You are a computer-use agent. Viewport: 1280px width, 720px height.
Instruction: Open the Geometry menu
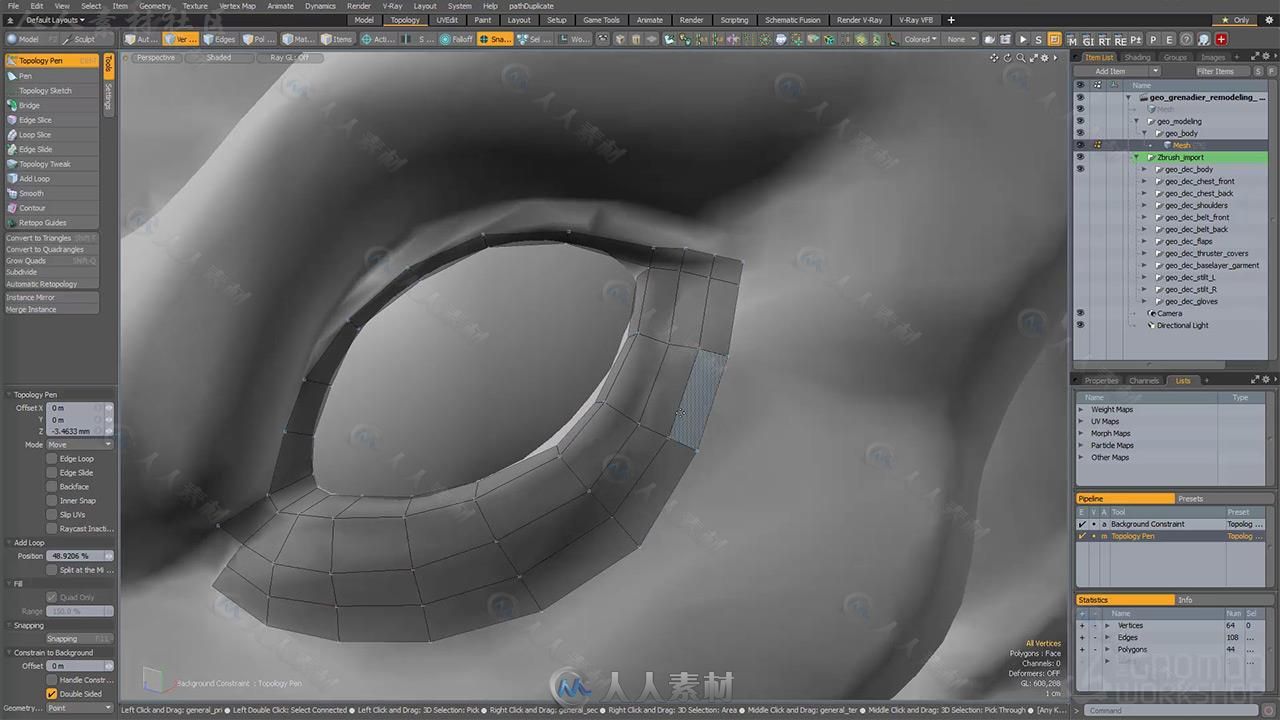155,6
